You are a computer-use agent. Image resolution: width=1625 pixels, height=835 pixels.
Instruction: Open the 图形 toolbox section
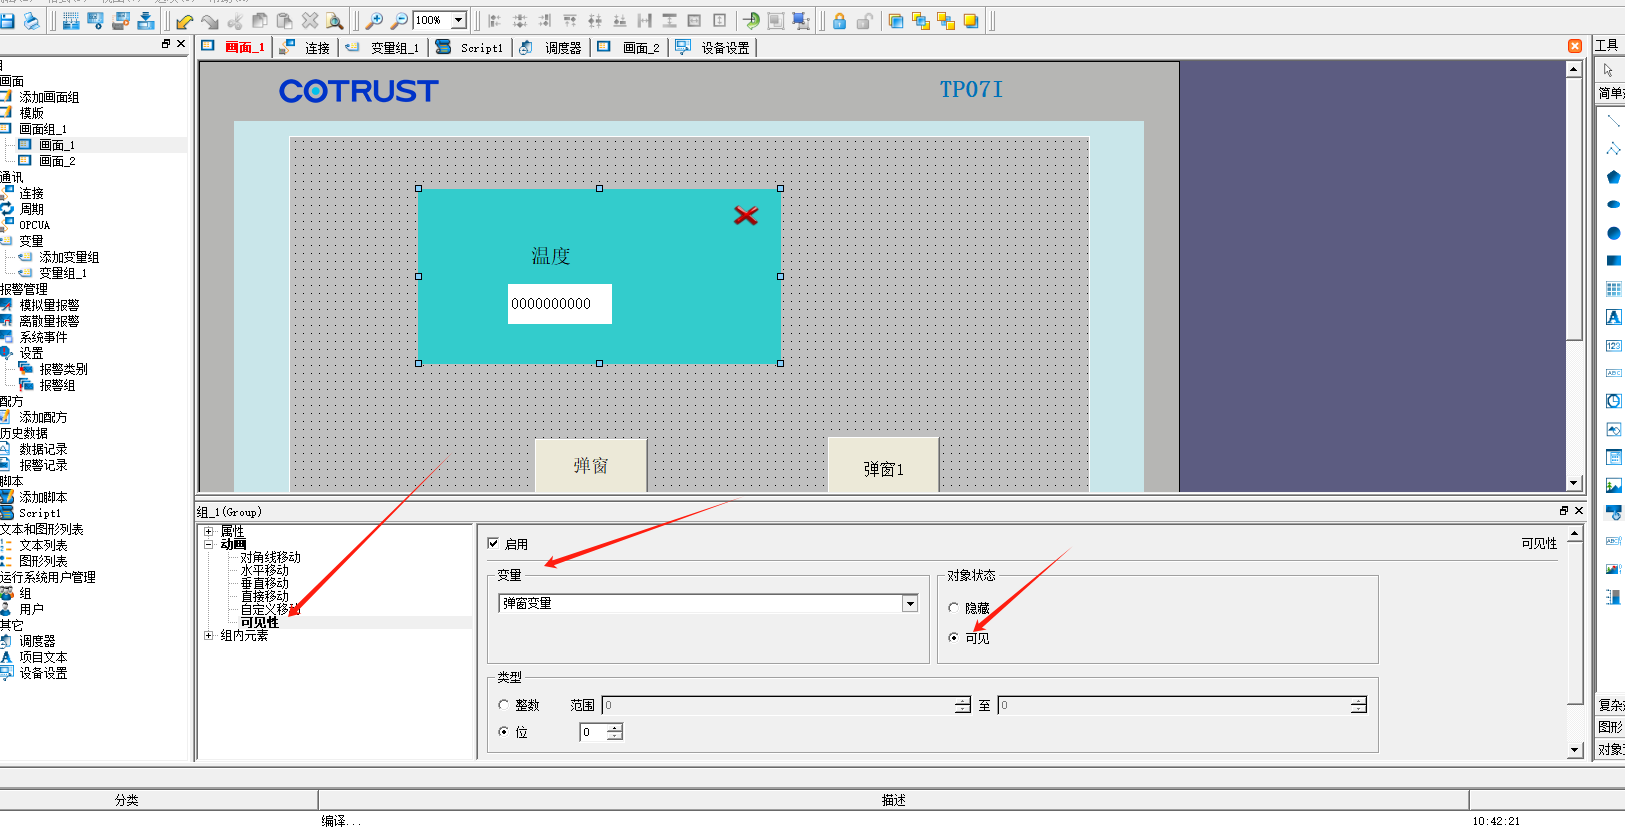pos(1611,726)
